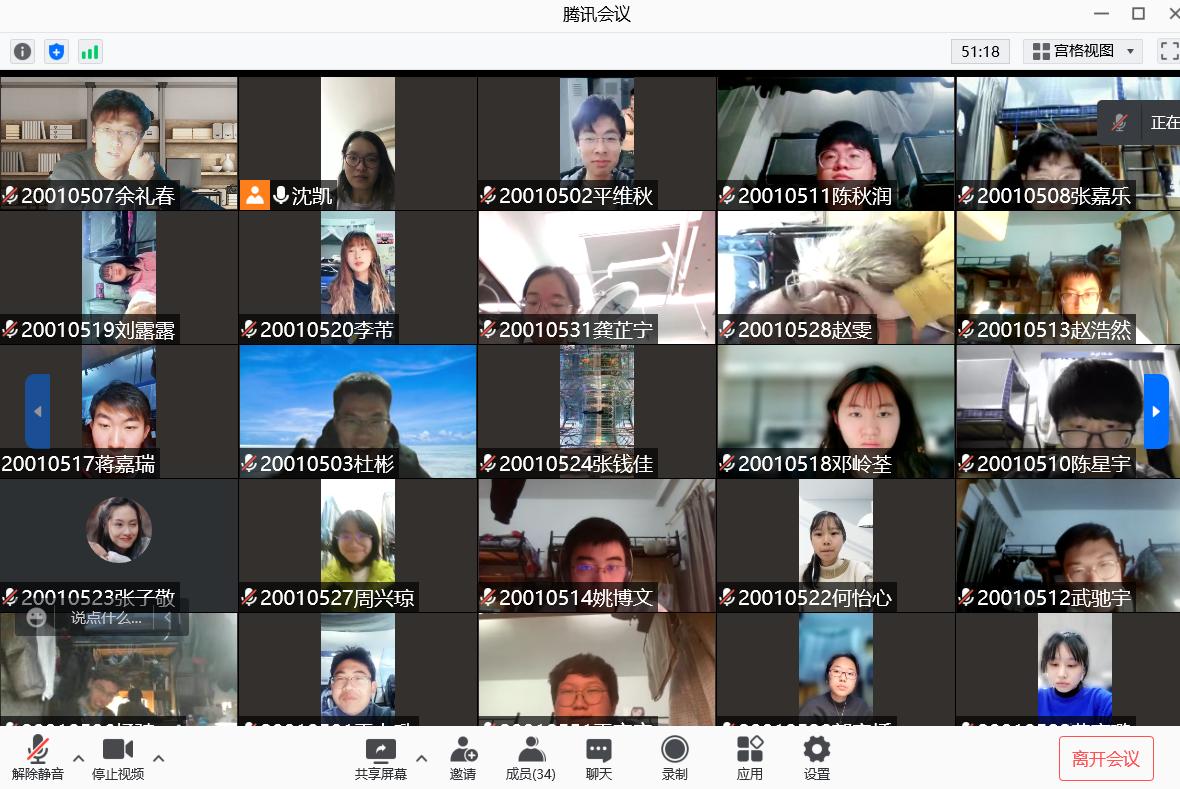The height and width of the screenshot is (789, 1180).
Task: Open the 宫格视图 layout dropdown
Action: point(1083,51)
